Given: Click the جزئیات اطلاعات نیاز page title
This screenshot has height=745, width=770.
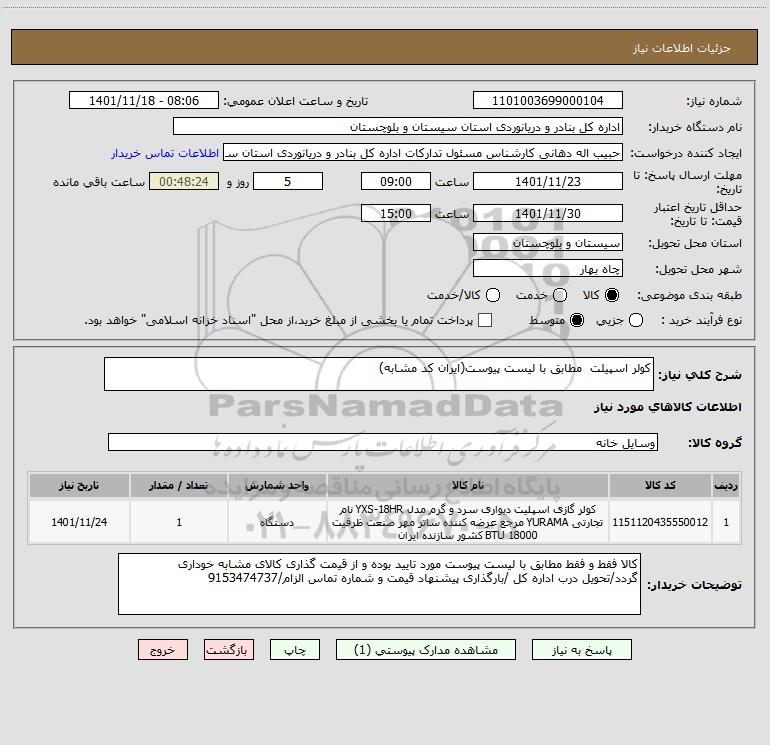Looking at the screenshot, I should coord(682,48).
